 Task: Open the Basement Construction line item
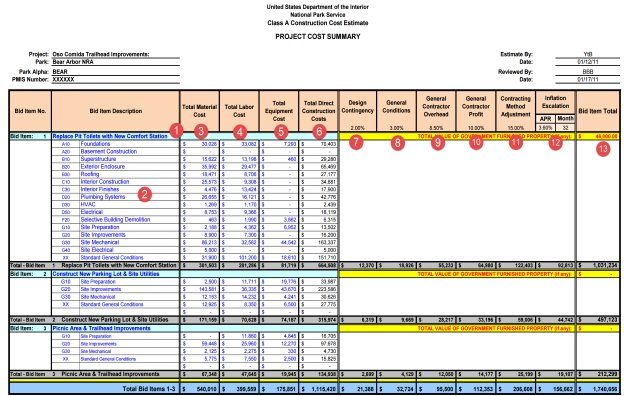(x=109, y=151)
